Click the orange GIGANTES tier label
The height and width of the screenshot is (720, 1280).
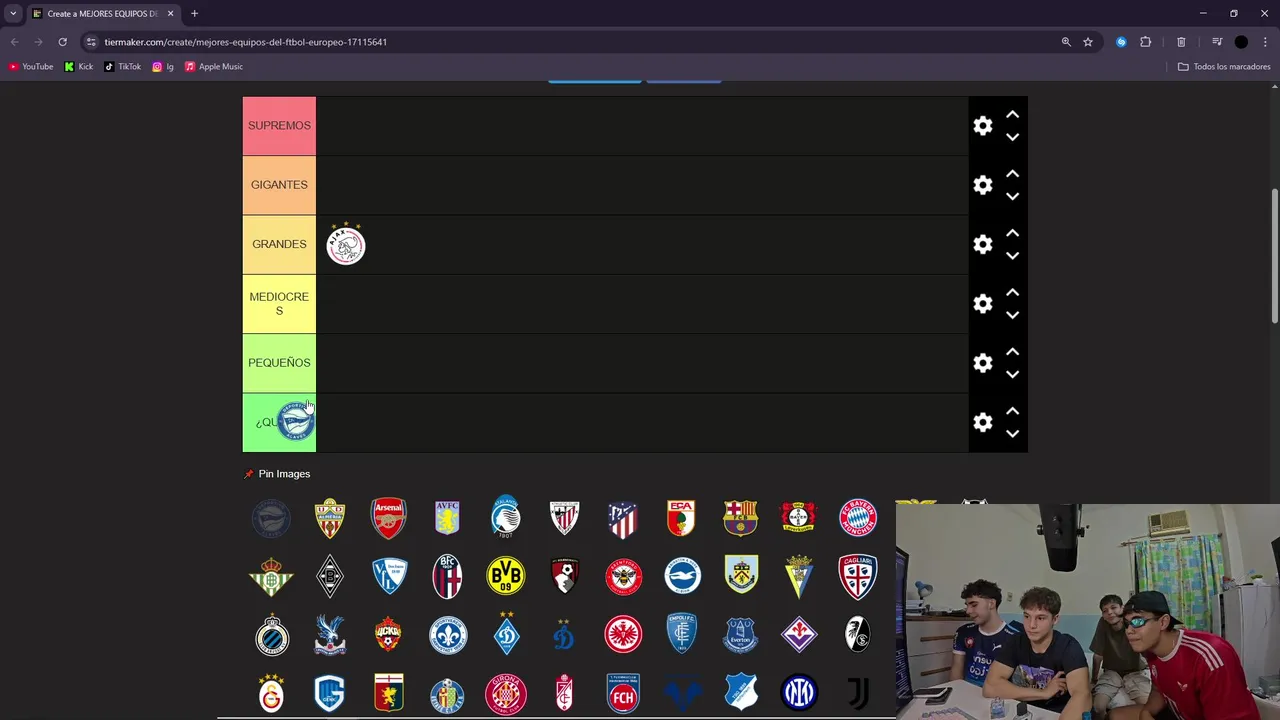(279, 185)
